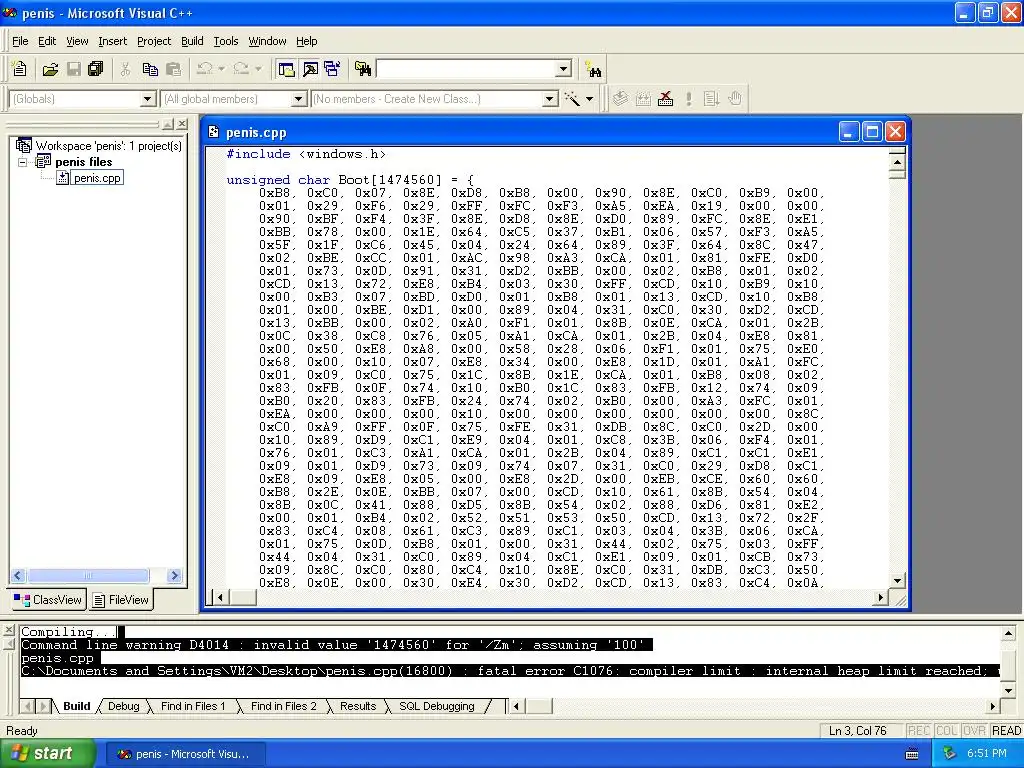Screen dimensions: 1024x768
Task: Switch to the FileView tab
Action: pos(121,600)
